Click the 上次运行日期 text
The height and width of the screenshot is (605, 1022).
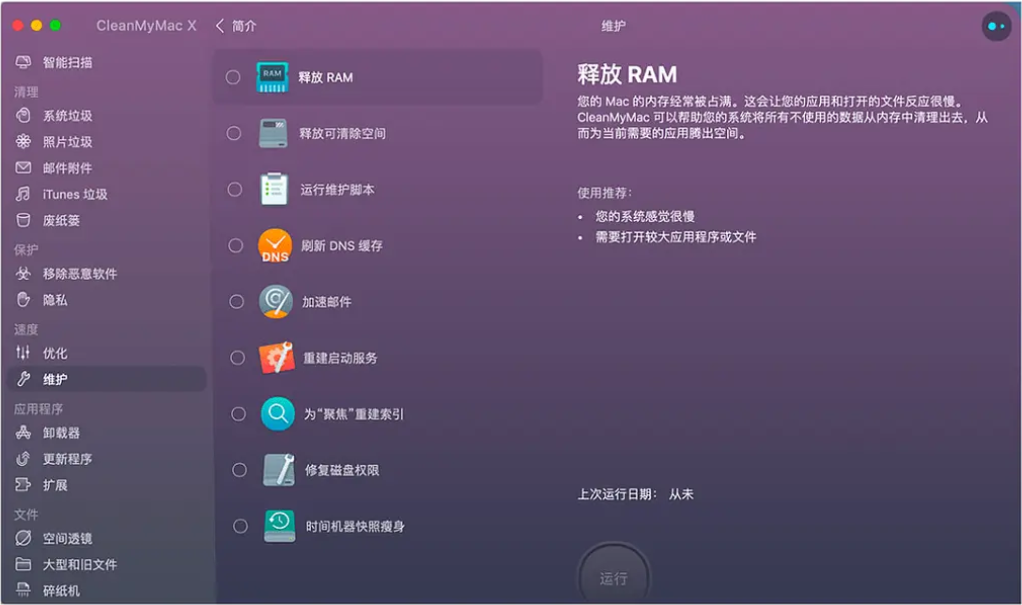pyautogui.click(x=617, y=494)
